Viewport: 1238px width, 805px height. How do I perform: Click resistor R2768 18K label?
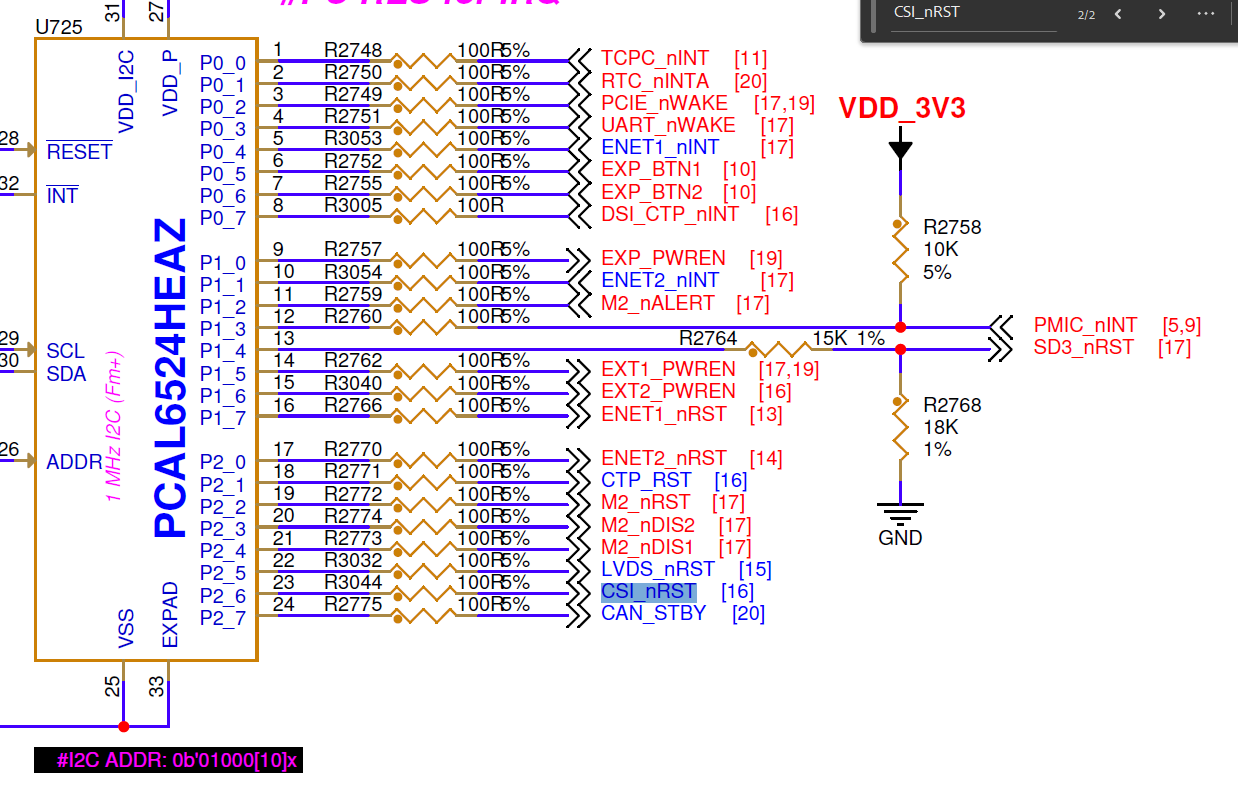pos(952,427)
